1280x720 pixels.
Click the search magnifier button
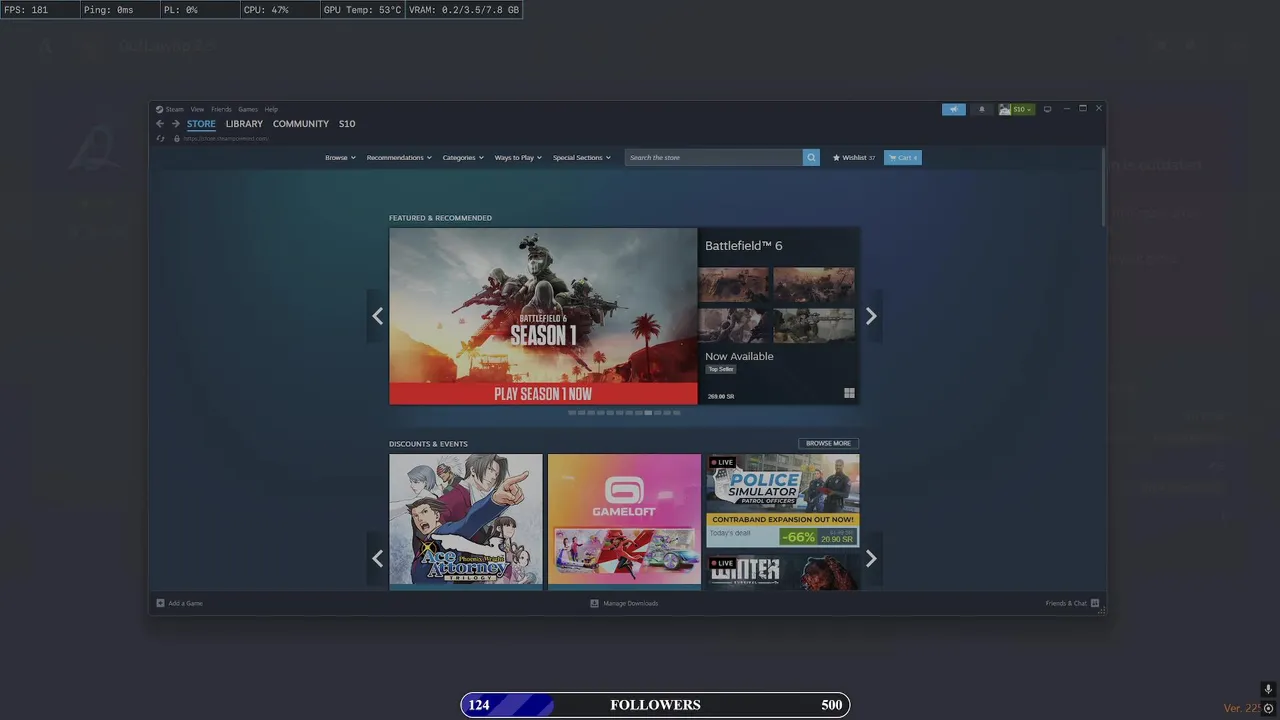(x=811, y=157)
